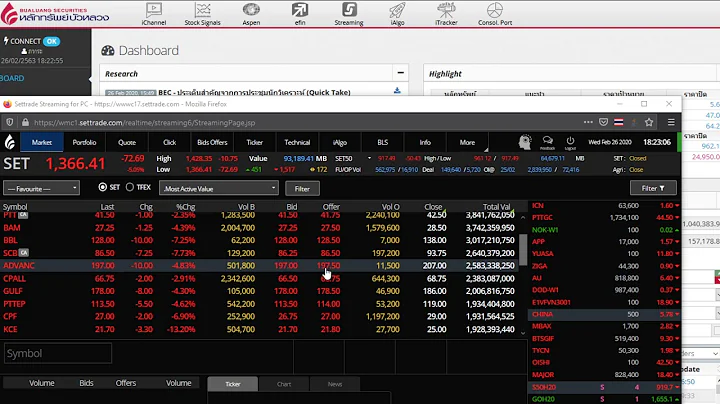Open the Click tab
The height and width of the screenshot is (404, 720).
click(169, 142)
